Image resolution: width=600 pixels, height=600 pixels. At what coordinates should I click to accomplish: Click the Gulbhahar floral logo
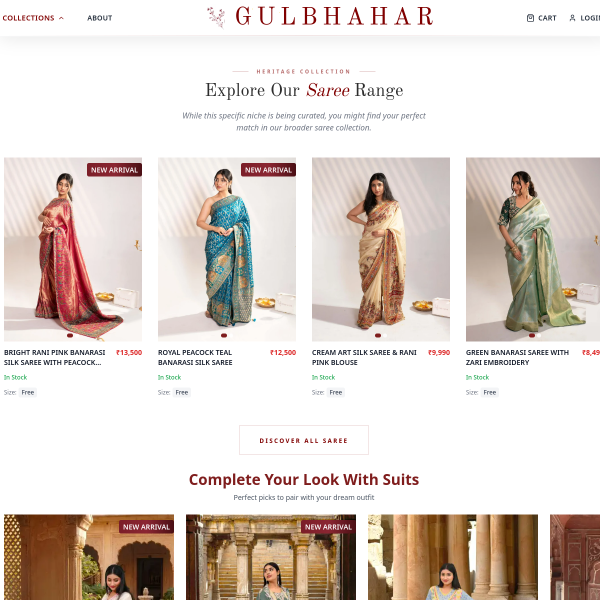tap(216, 17)
